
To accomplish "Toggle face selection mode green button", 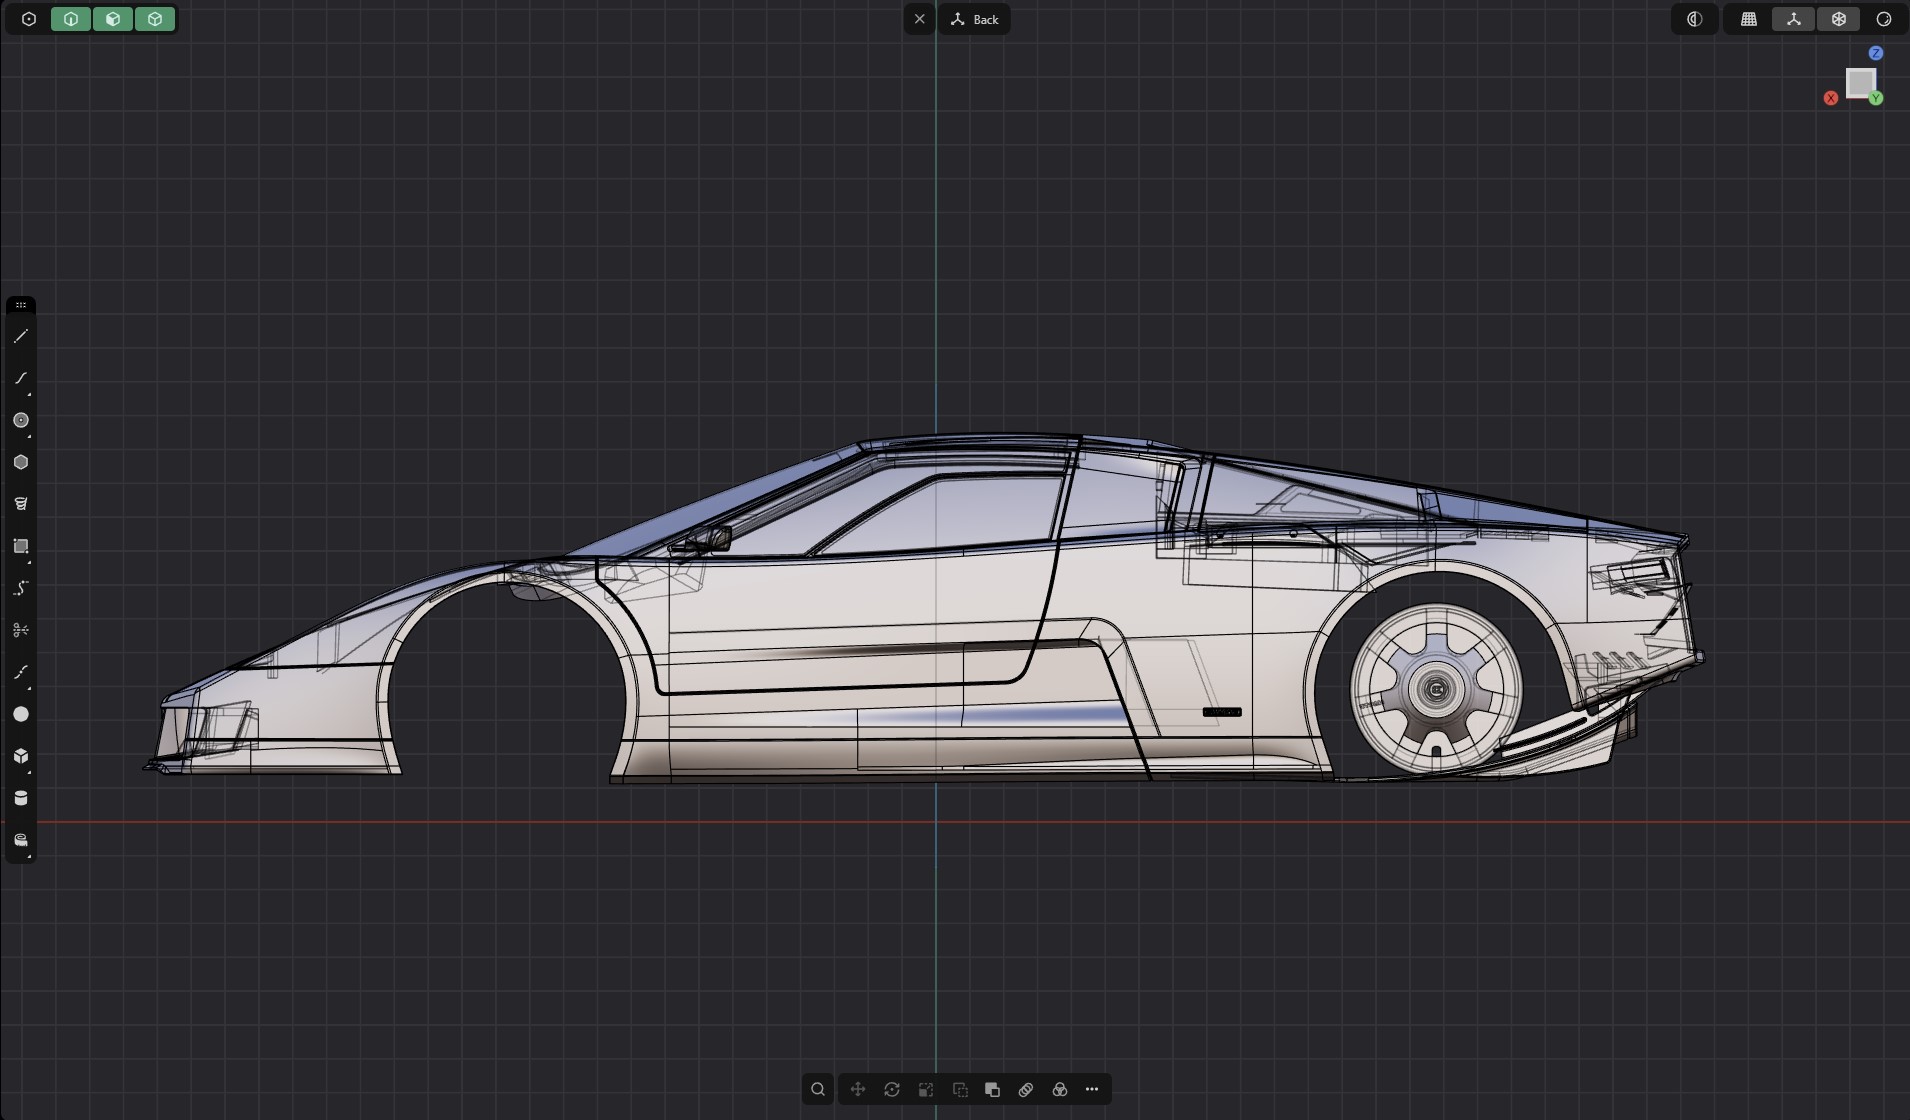I will 113,19.
